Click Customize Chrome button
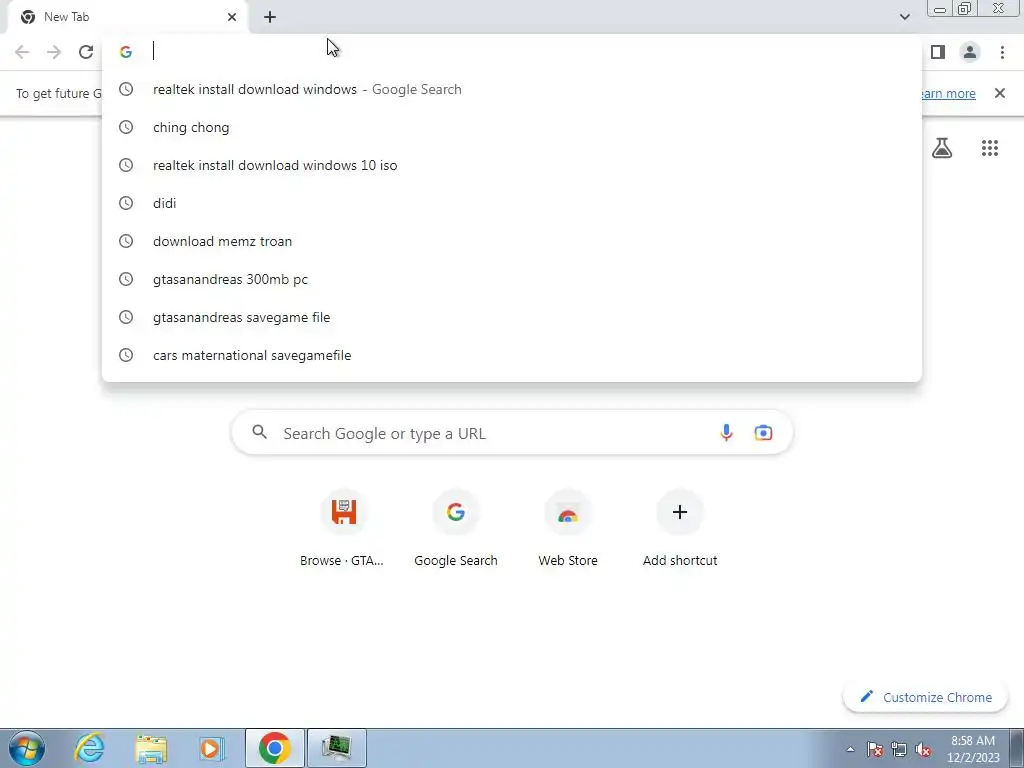 coord(925,697)
